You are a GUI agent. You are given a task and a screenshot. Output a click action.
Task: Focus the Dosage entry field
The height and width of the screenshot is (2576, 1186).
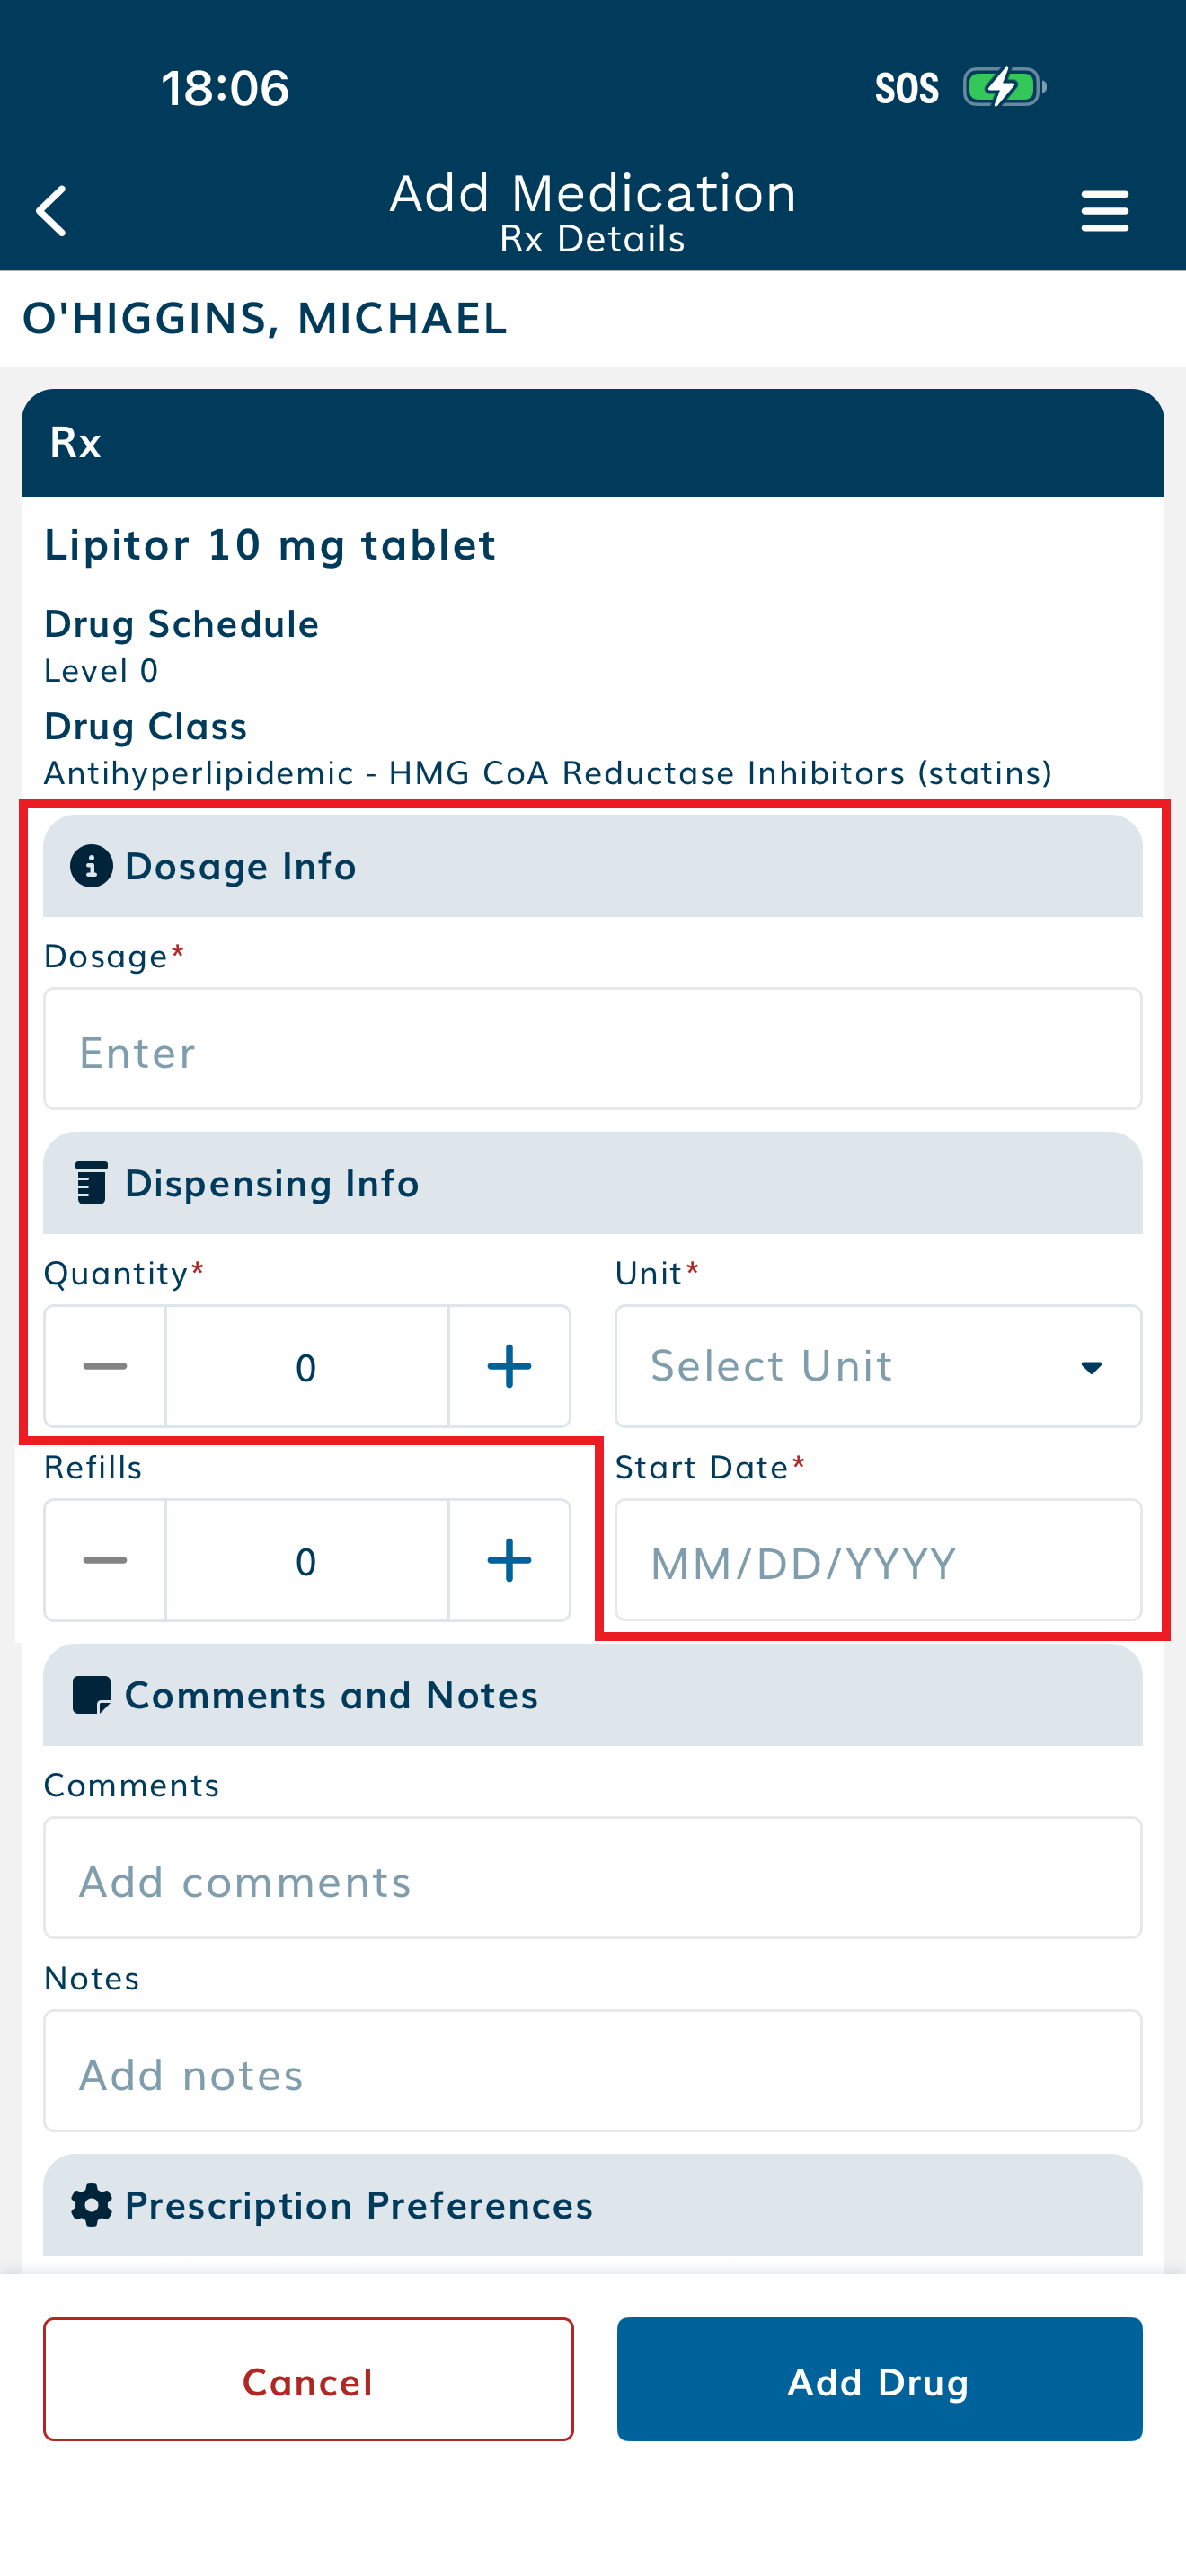592,1050
